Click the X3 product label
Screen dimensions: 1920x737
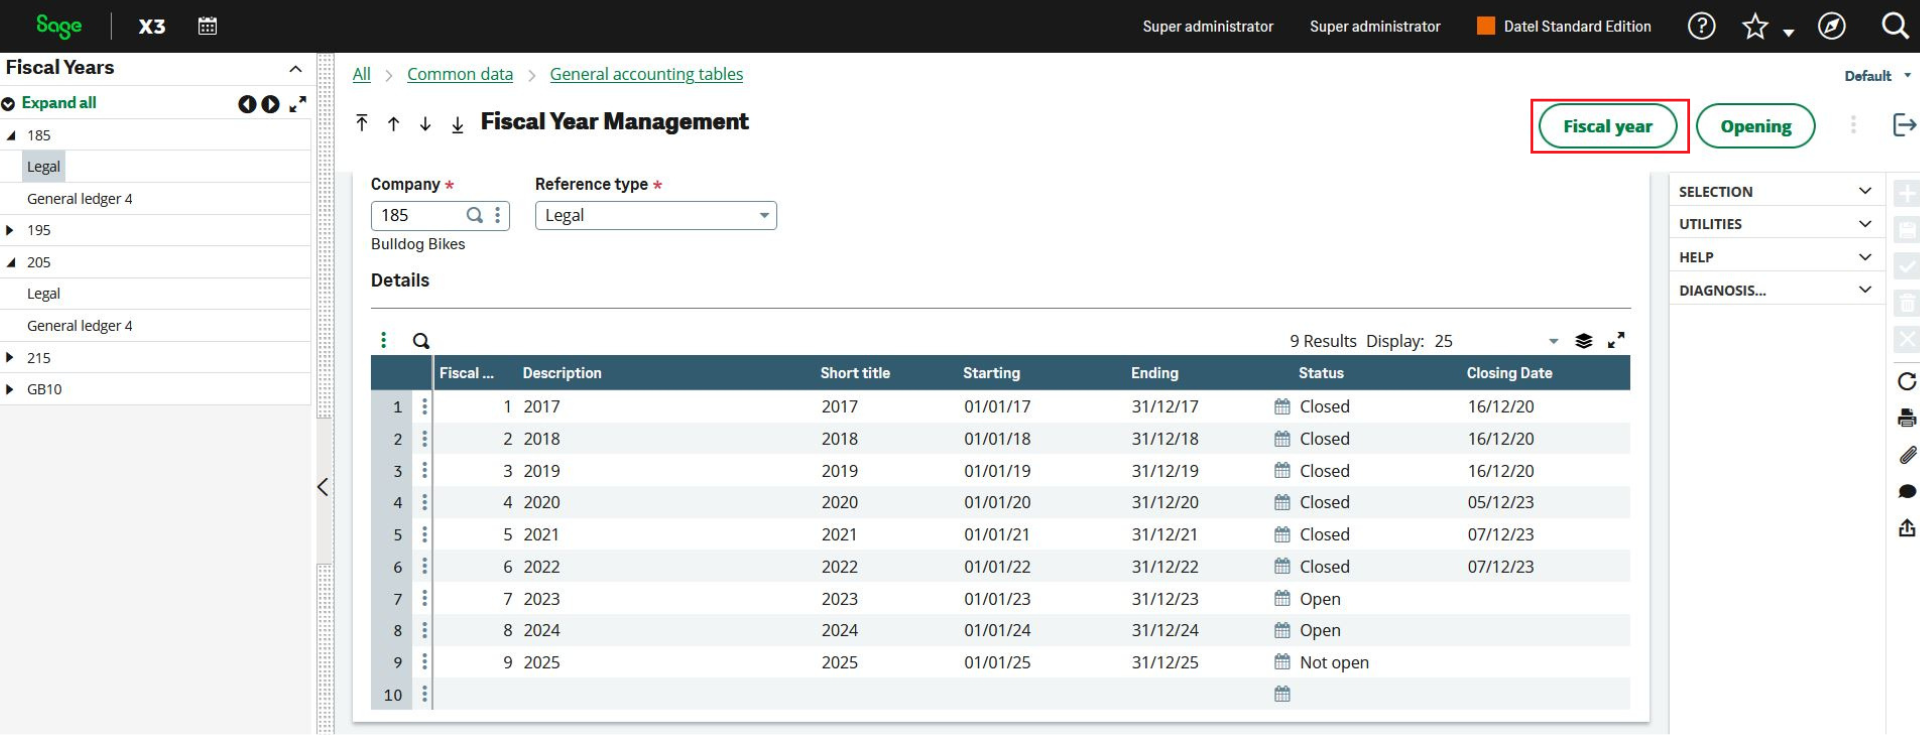[152, 26]
